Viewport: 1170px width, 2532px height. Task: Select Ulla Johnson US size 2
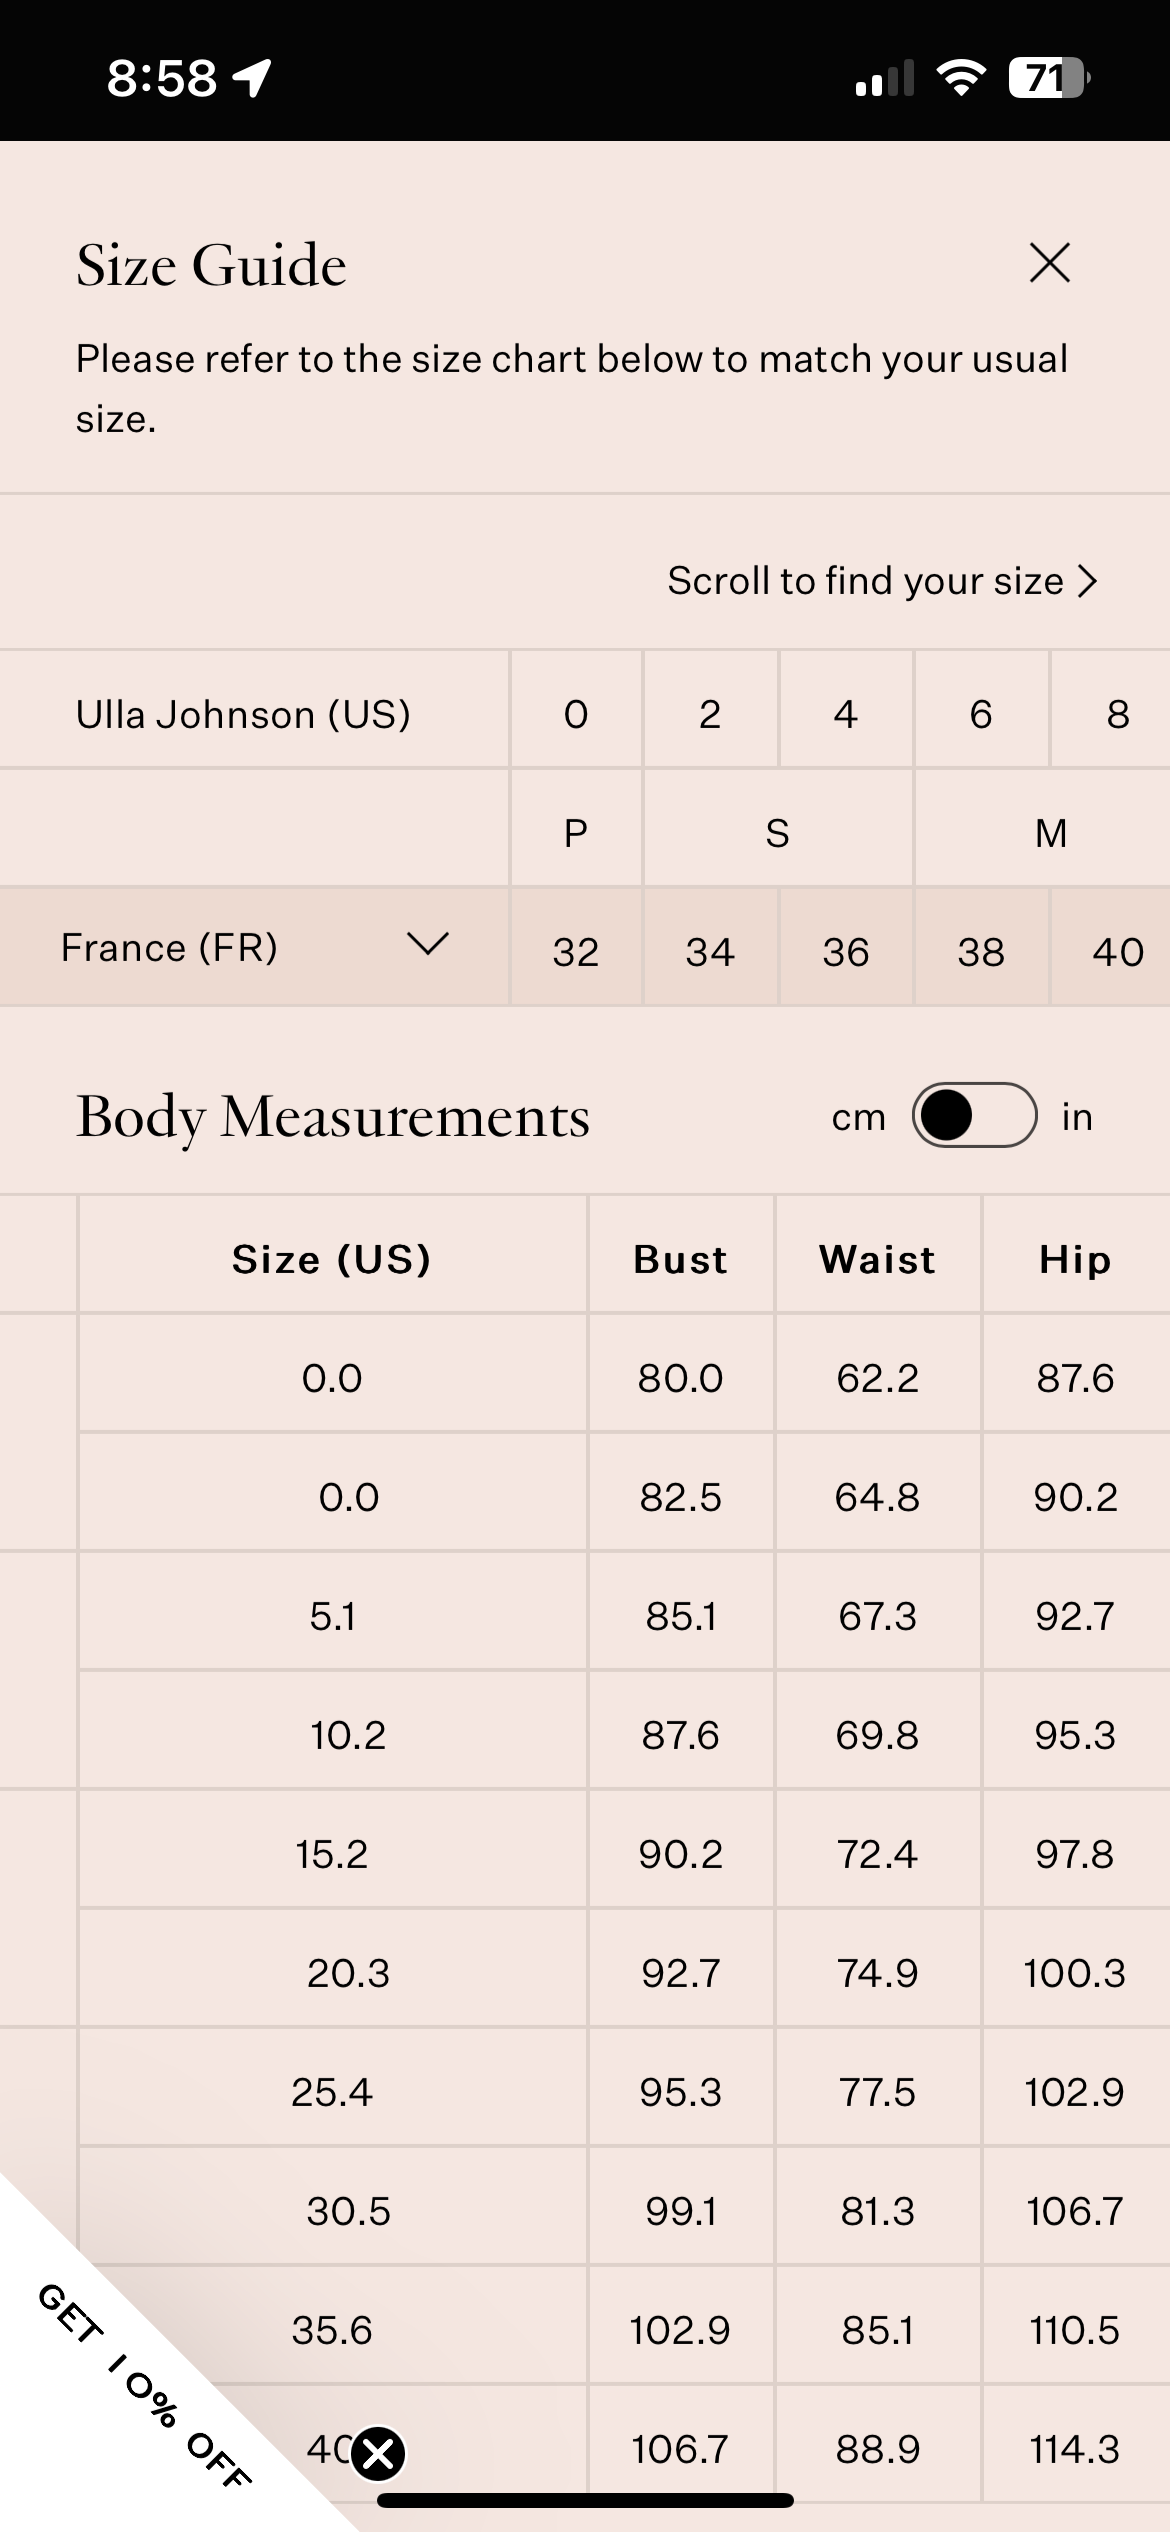pyautogui.click(x=710, y=714)
